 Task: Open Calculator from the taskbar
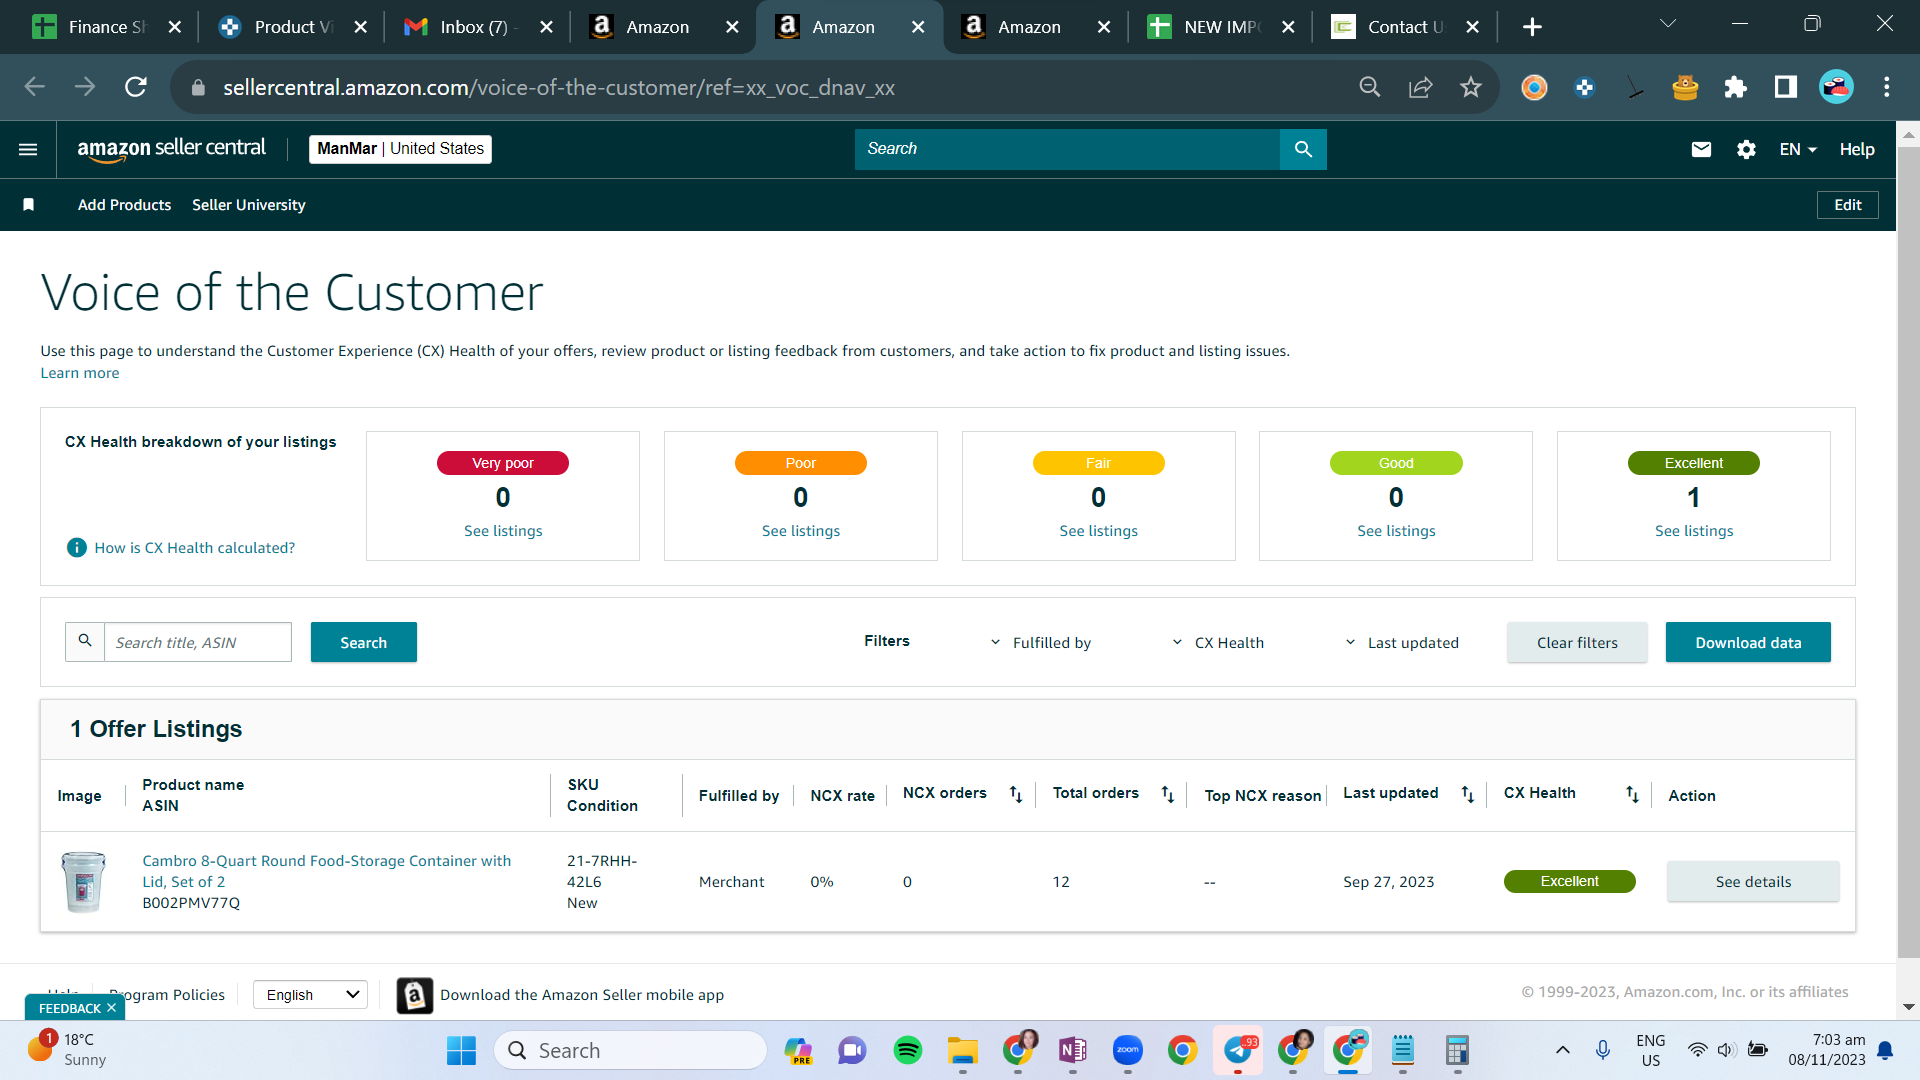click(x=1457, y=1050)
